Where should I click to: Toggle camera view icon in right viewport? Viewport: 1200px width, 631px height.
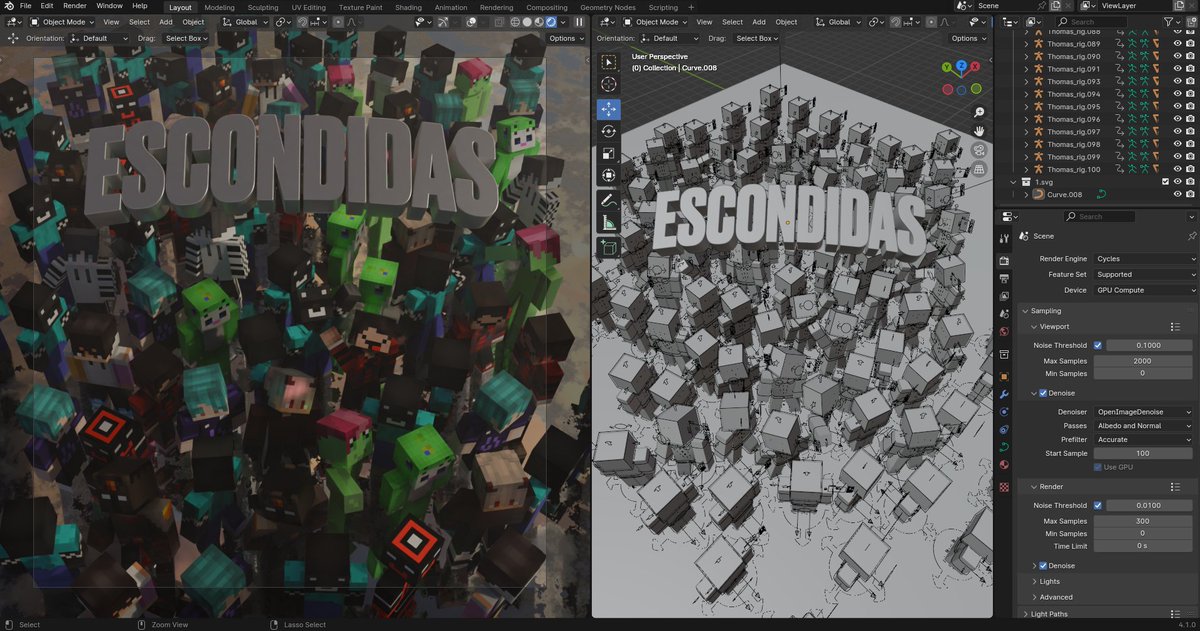[x=979, y=150]
